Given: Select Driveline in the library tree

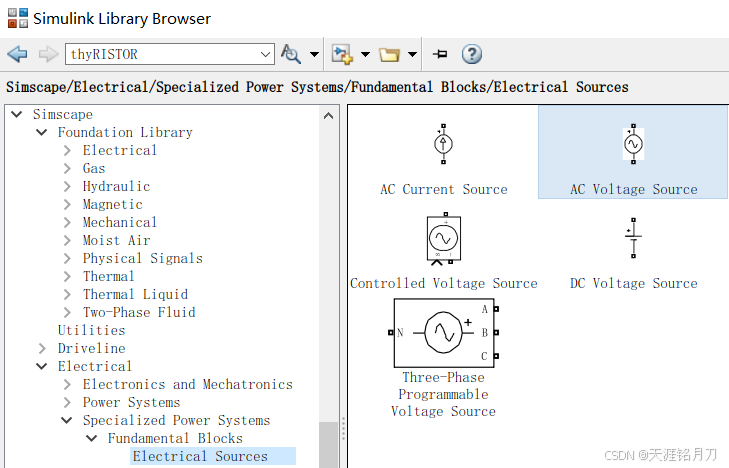Looking at the screenshot, I should click(92, 349).
